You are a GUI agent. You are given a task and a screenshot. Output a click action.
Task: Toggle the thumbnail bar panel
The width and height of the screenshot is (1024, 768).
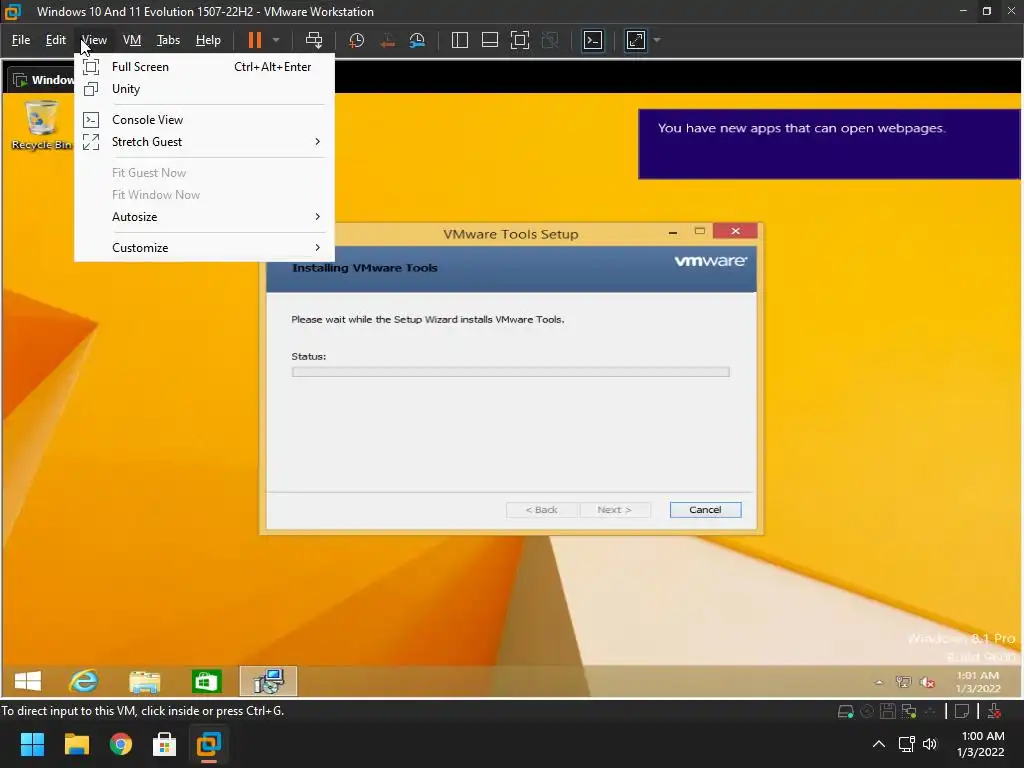pos(490,40)
